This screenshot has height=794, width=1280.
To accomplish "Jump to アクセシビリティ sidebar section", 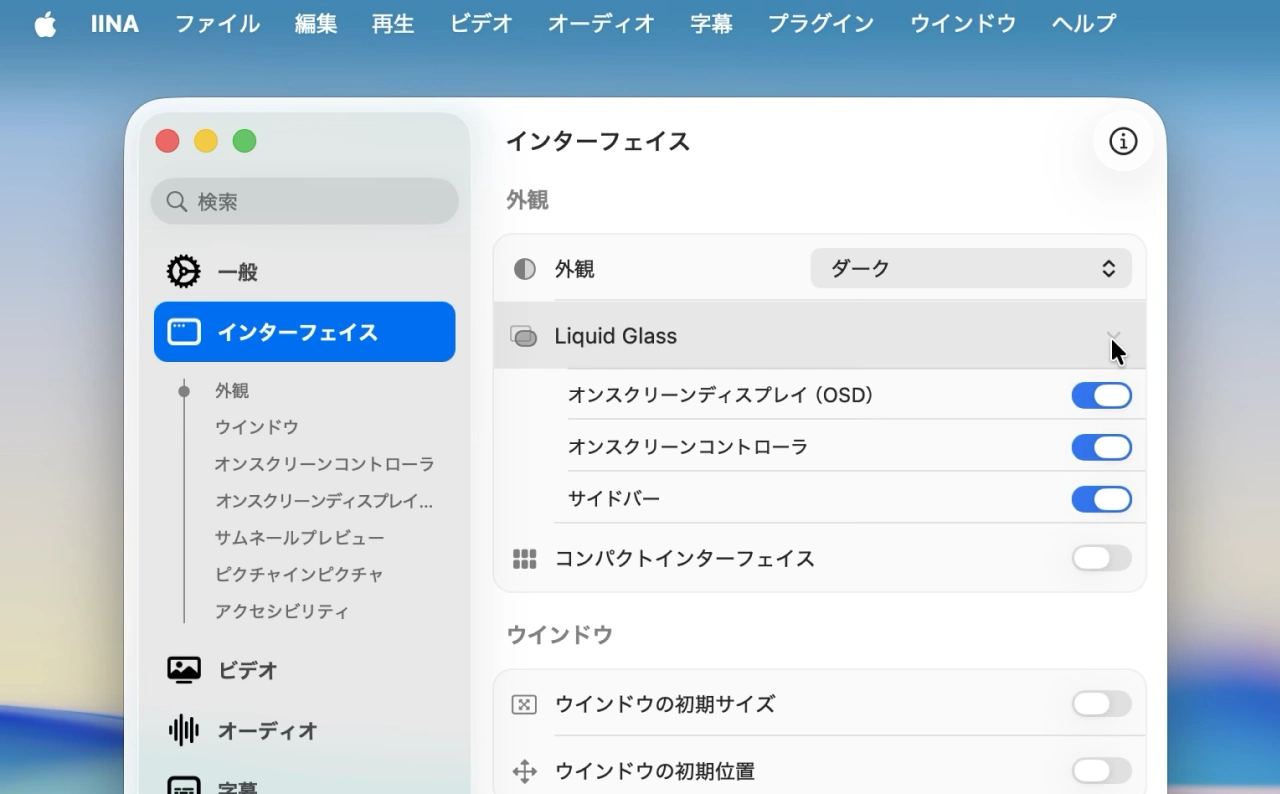I will click(282, 611).
